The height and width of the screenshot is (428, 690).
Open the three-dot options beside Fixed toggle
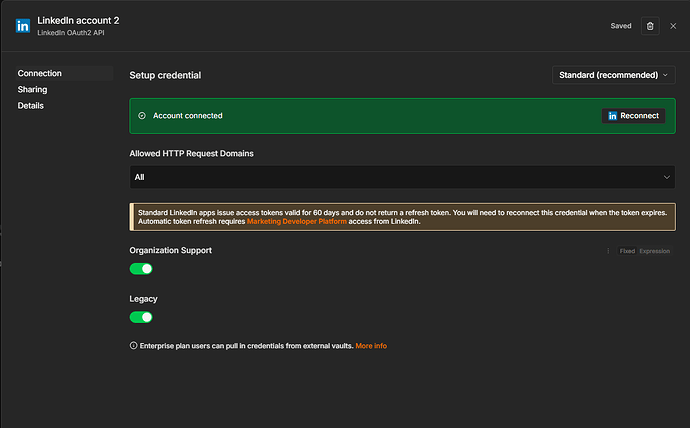click(608, 251)
